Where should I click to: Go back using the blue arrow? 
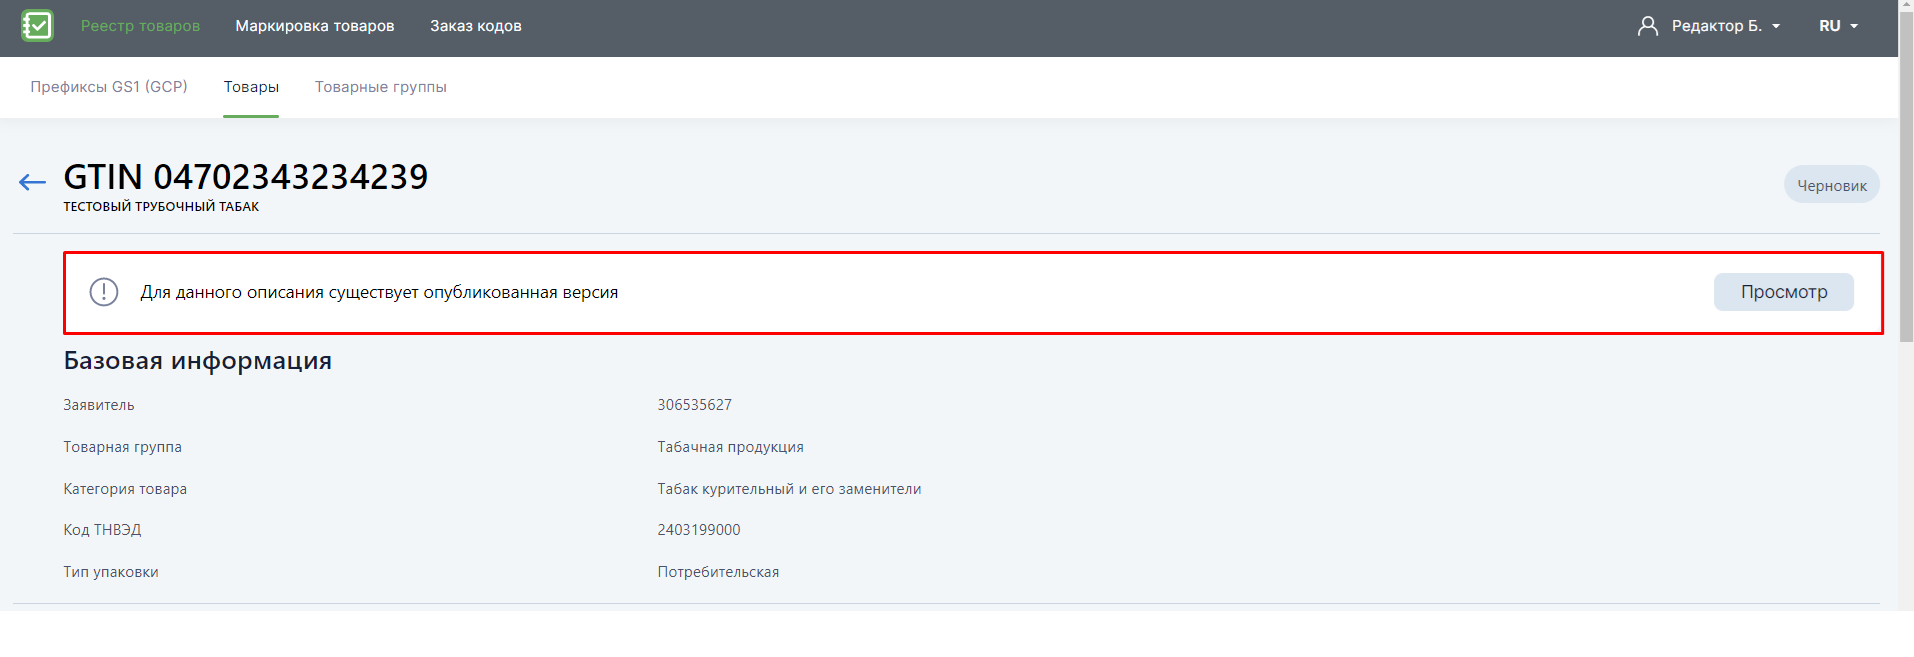(32, 182)
